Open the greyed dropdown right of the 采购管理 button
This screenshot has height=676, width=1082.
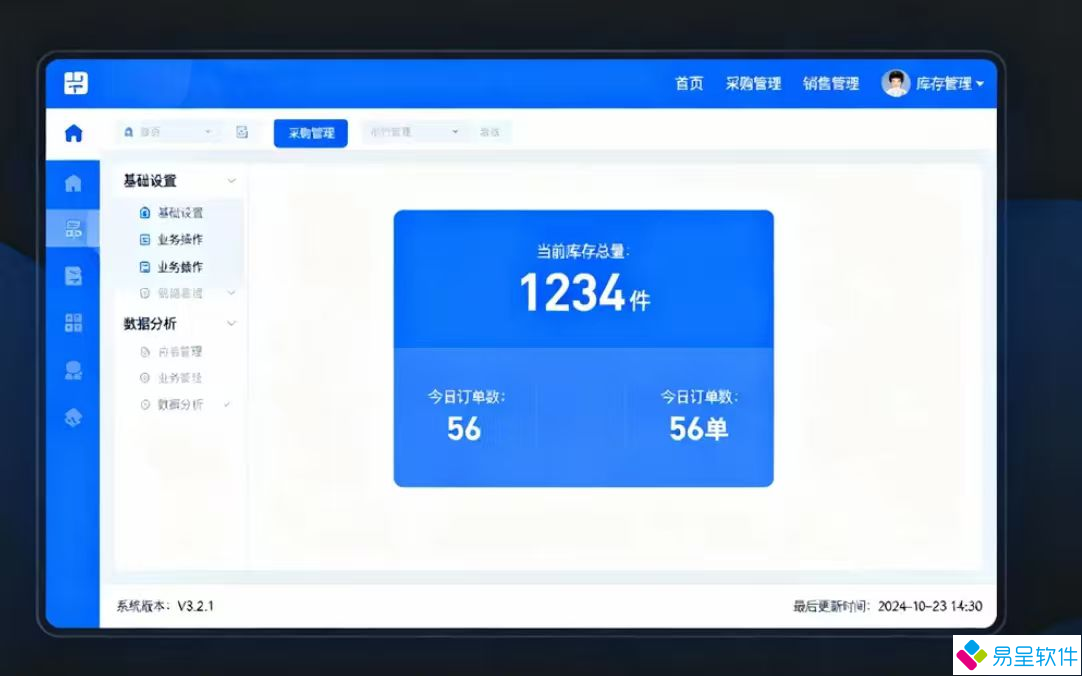tap(413, 132)
